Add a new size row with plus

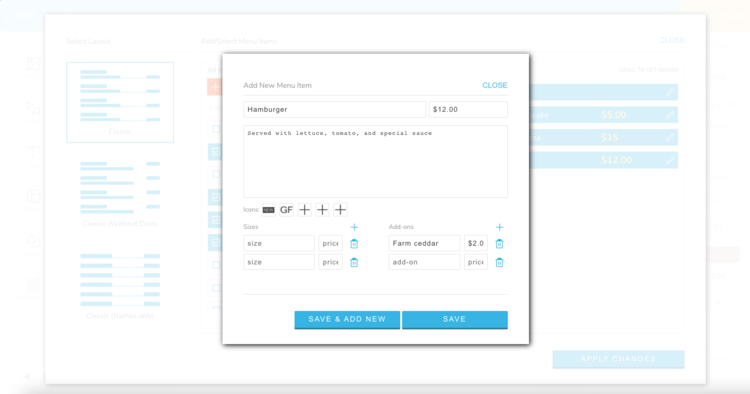pyautogui.click(x=354, y=227)
